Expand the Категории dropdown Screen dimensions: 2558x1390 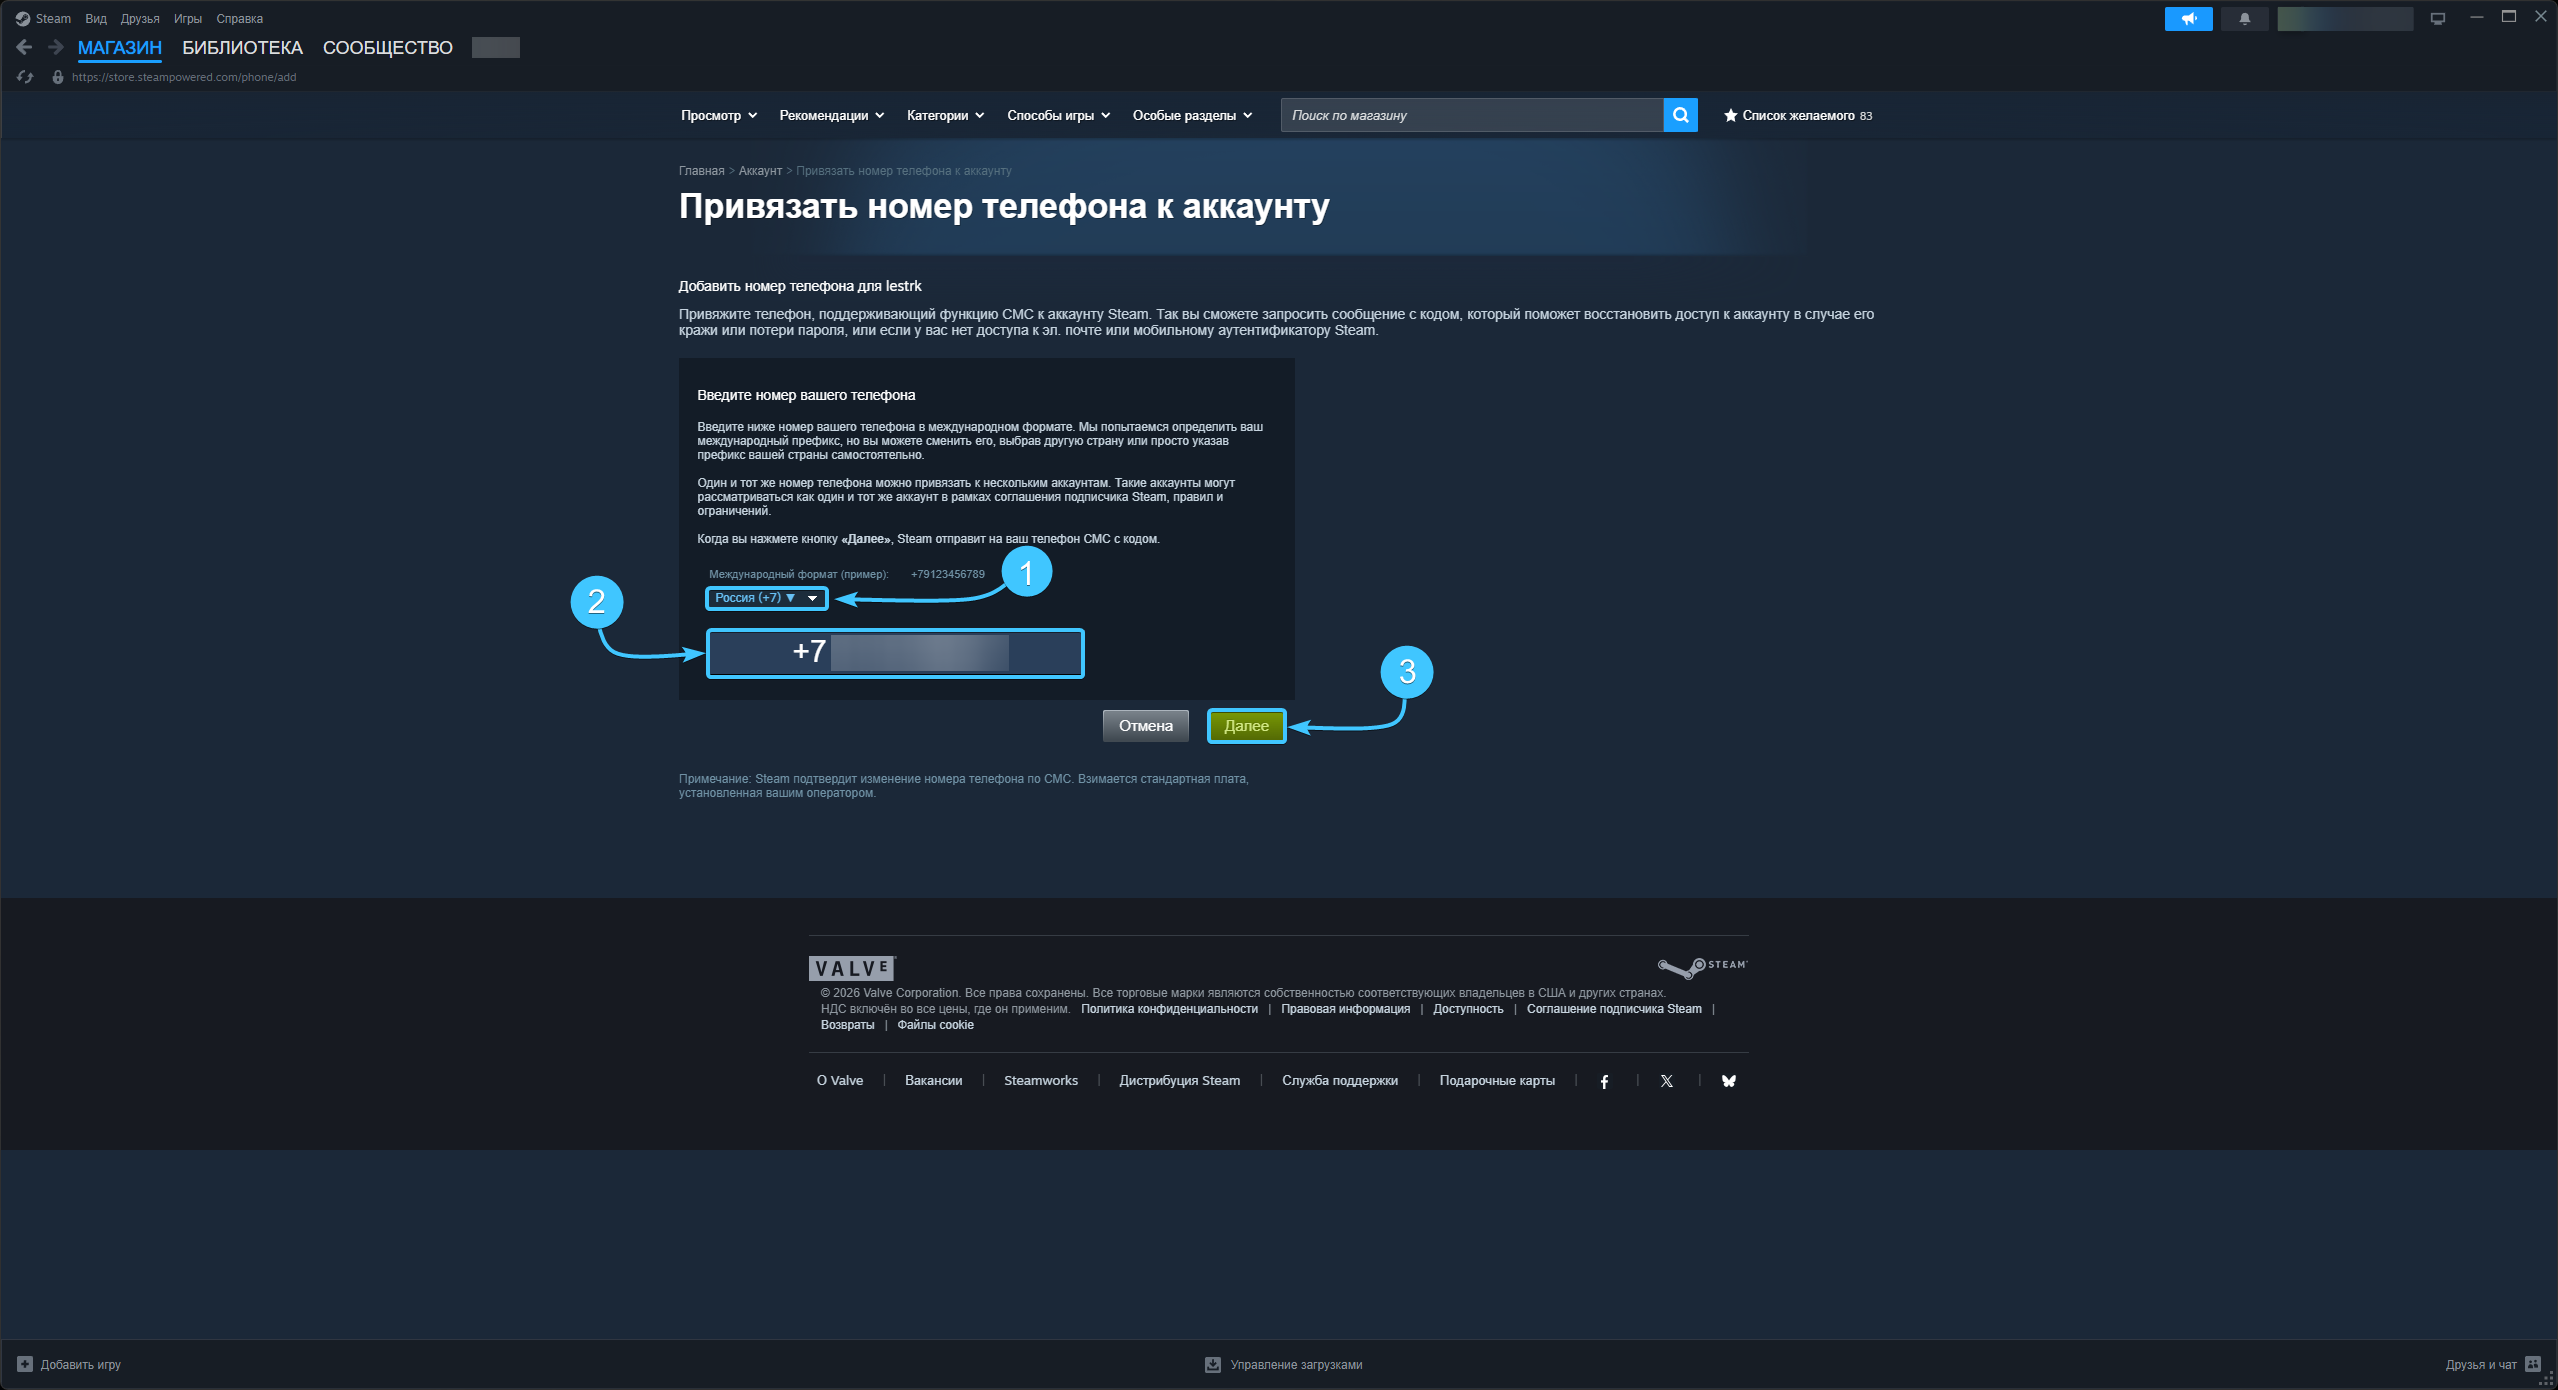coord(944,116)
